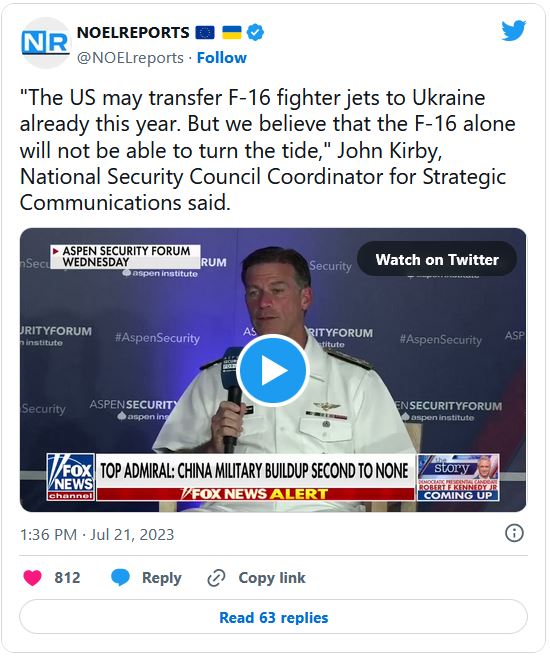Click the Copy link text
This screenshot has height=659, width=550.
[x=272, y=577]
